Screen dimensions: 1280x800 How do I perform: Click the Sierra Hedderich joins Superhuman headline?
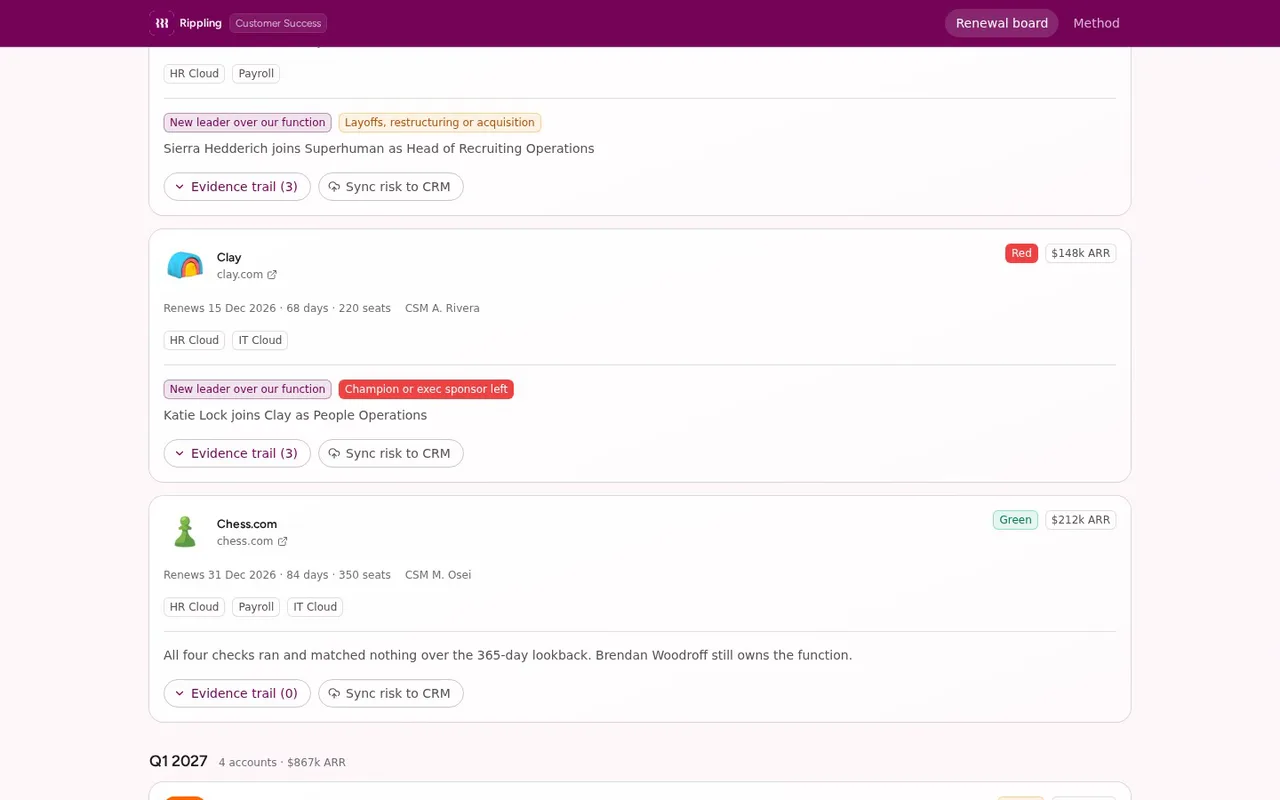point(379,149)
